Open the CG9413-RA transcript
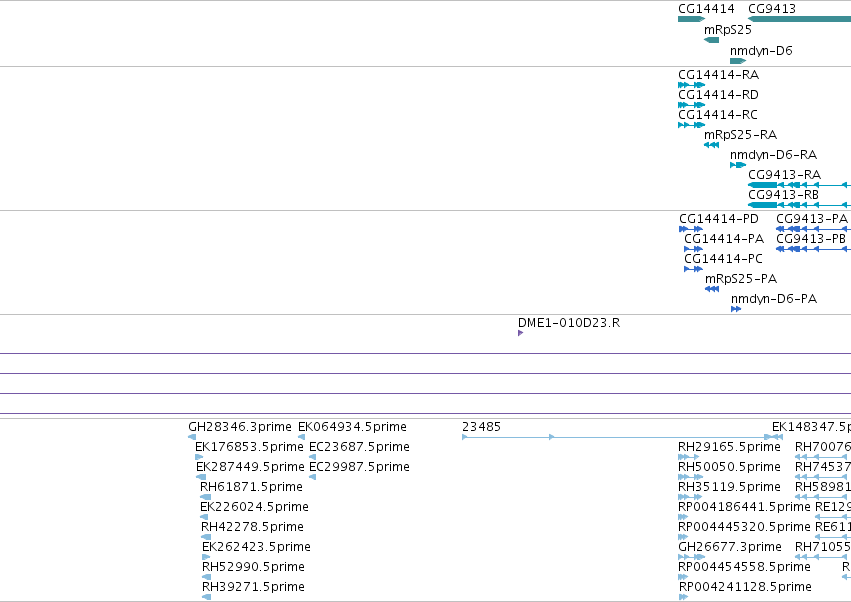Viewport: 851px width, 602px height. [x=799, y=186]
